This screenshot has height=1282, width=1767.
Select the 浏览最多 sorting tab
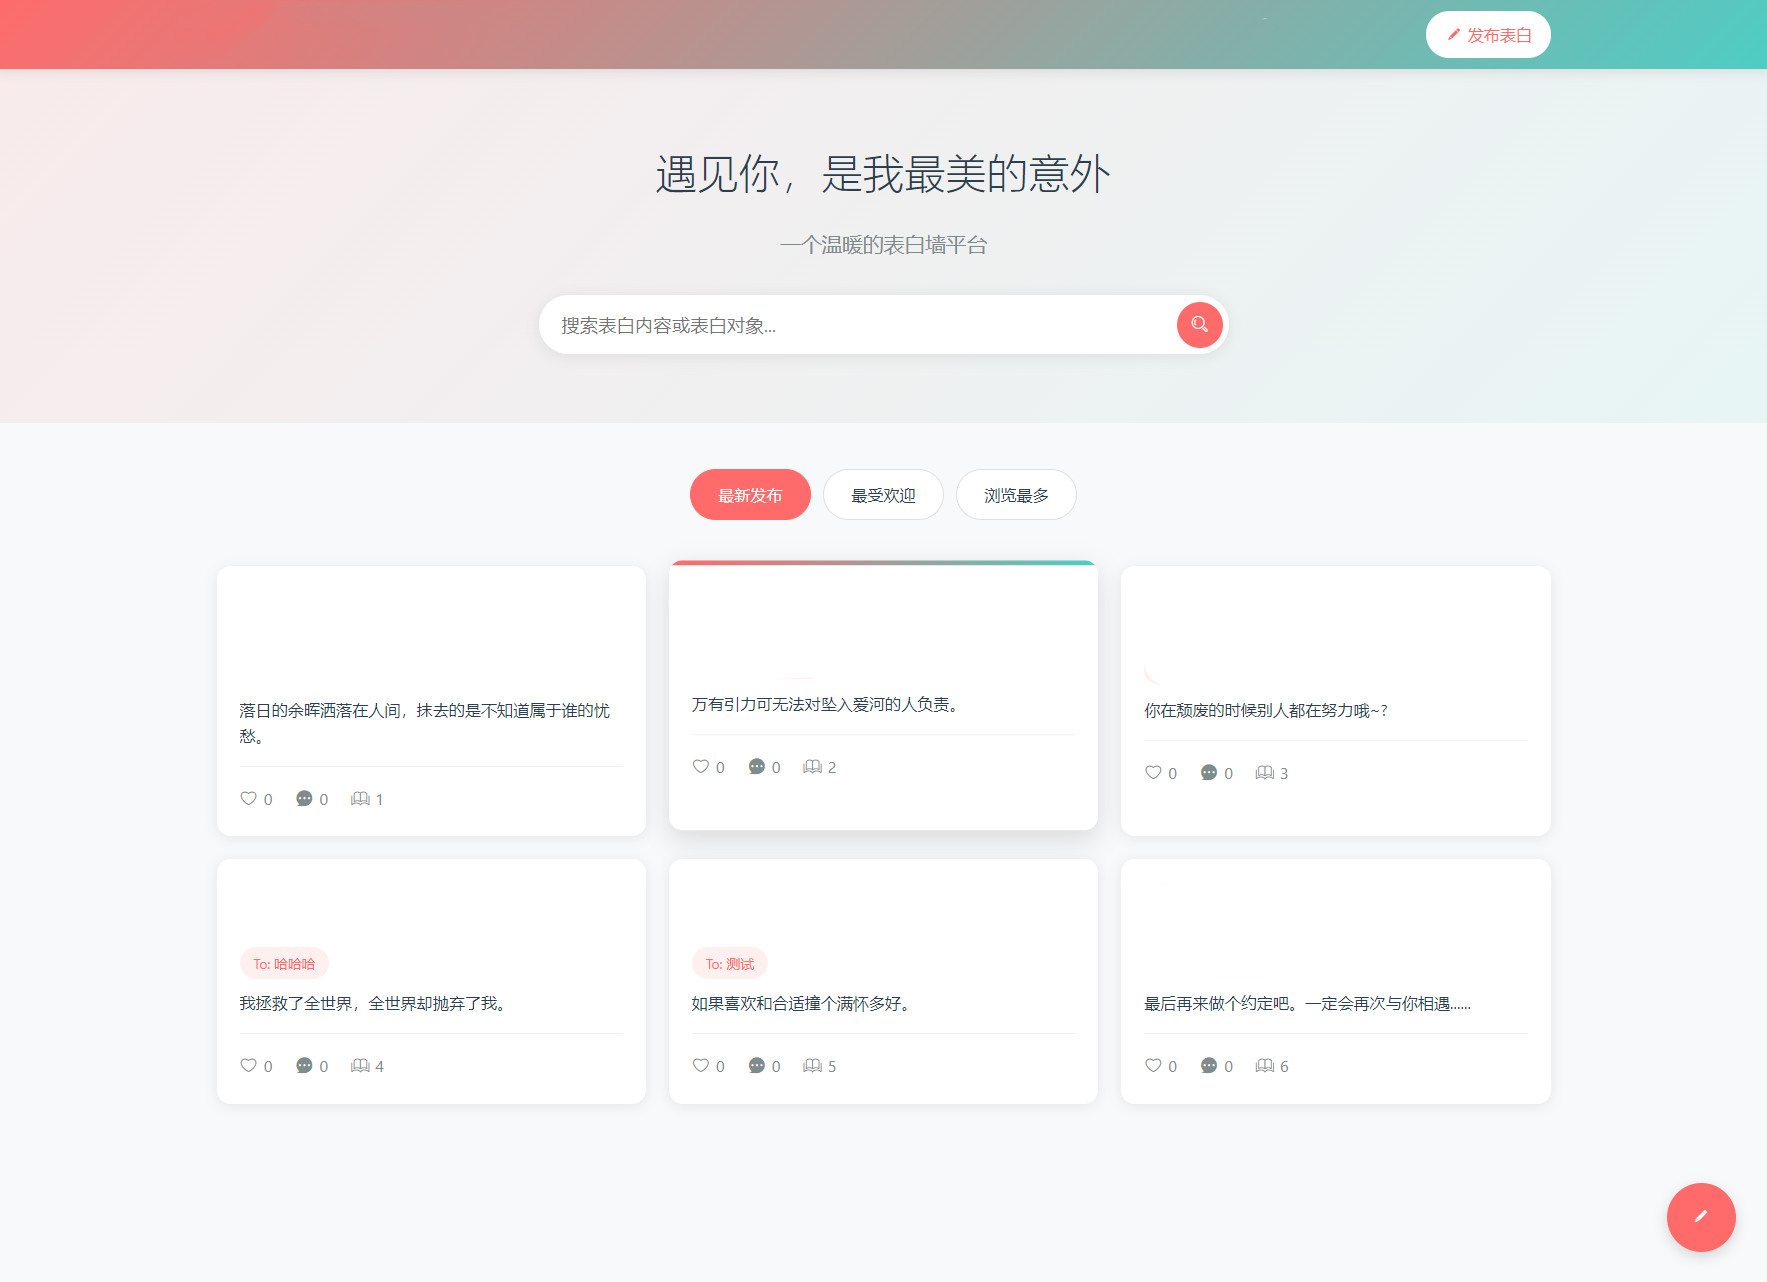coord(1016,495)
